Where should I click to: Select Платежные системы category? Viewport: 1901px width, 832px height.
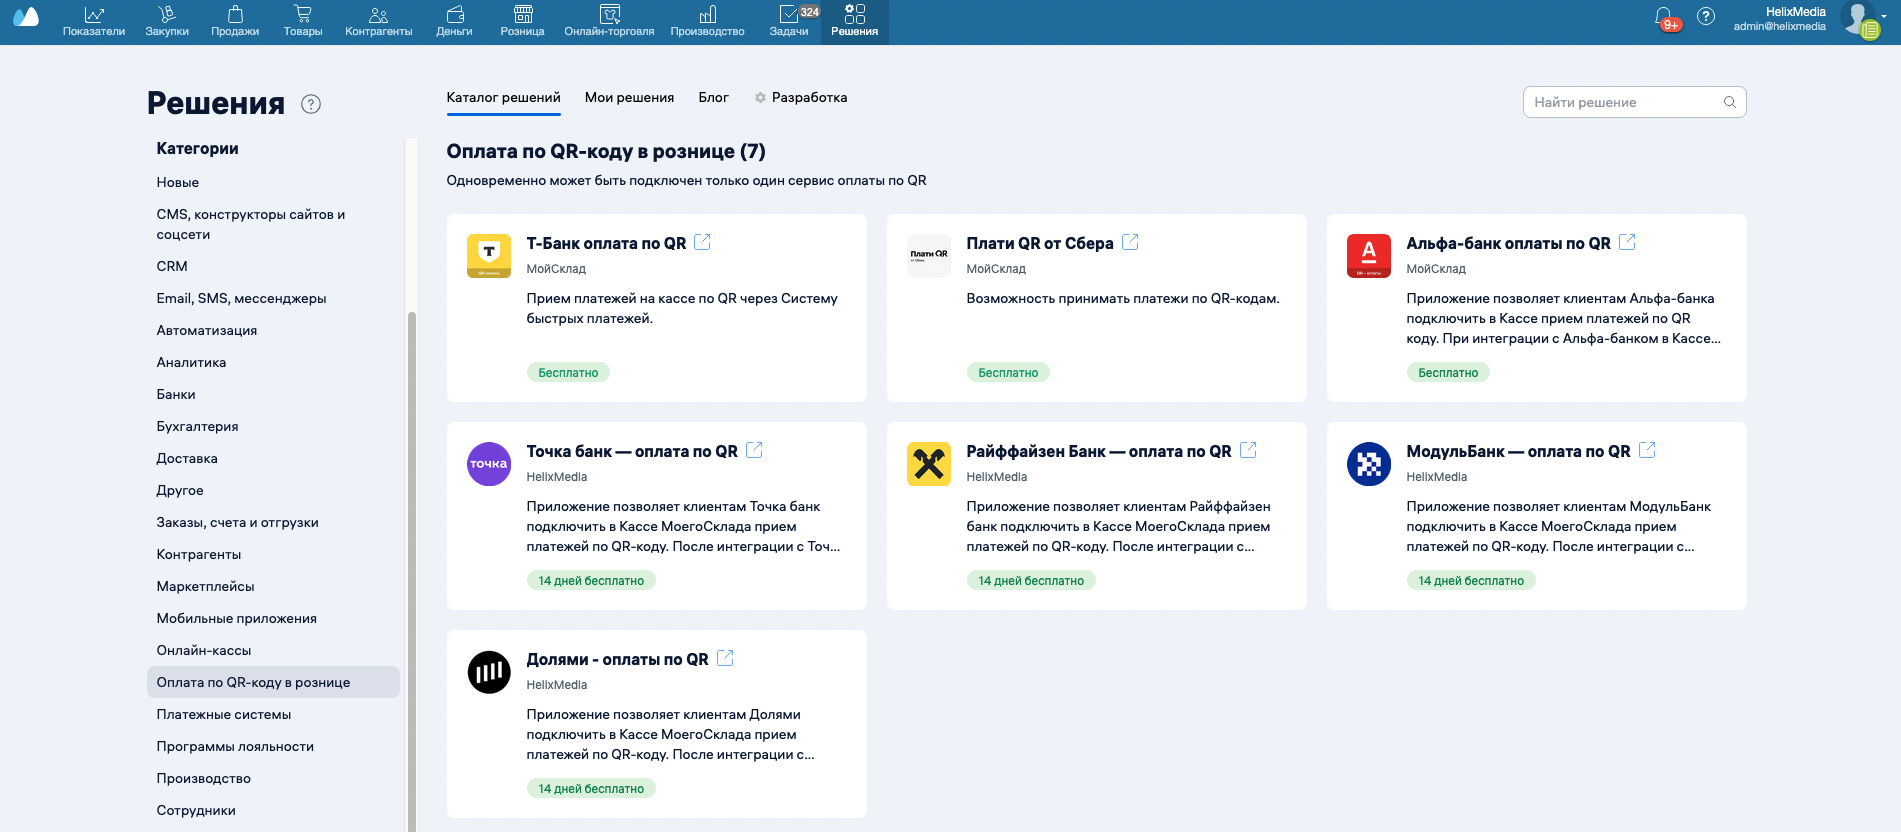[224, 714]
